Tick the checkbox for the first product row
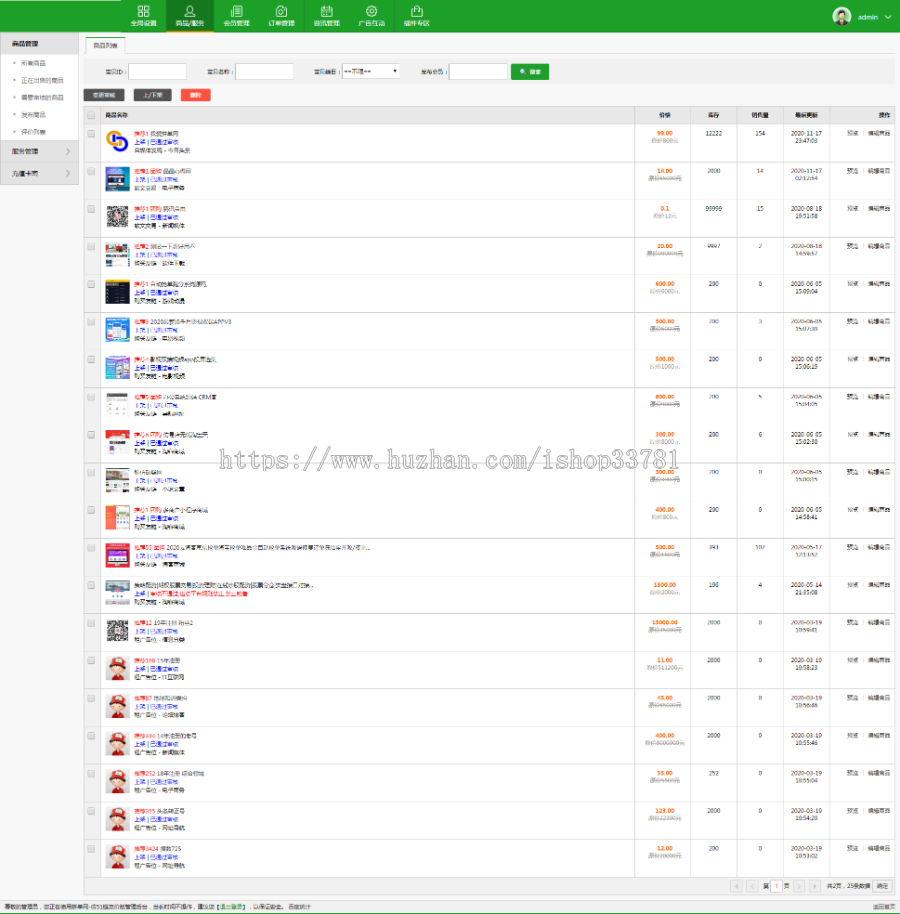Image resolution: width=900 pixels, height=914 pixels. point(91,134)
